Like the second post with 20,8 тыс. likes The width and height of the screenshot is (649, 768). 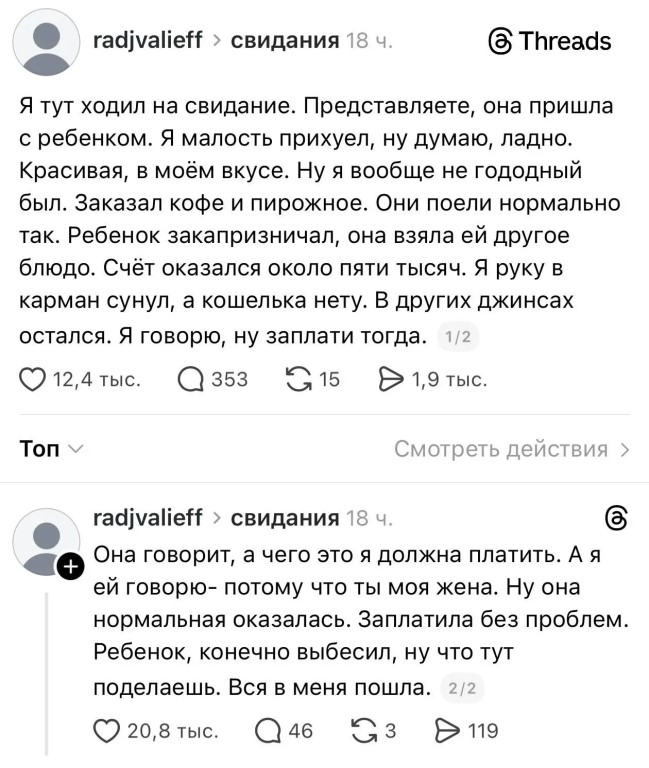point(106,731)
